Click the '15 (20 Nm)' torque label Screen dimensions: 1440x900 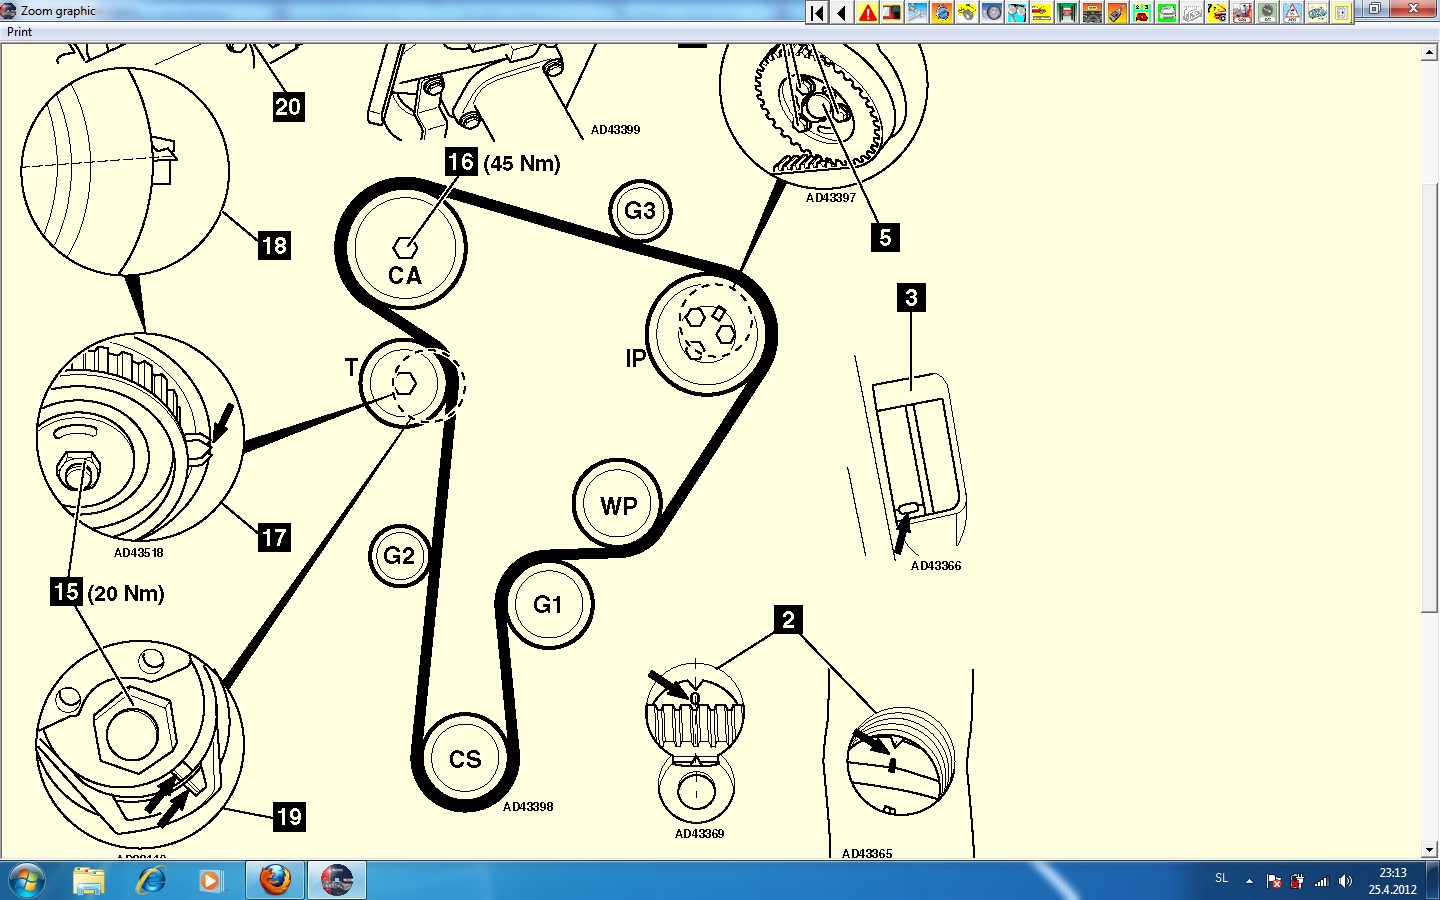pos(108,592)
